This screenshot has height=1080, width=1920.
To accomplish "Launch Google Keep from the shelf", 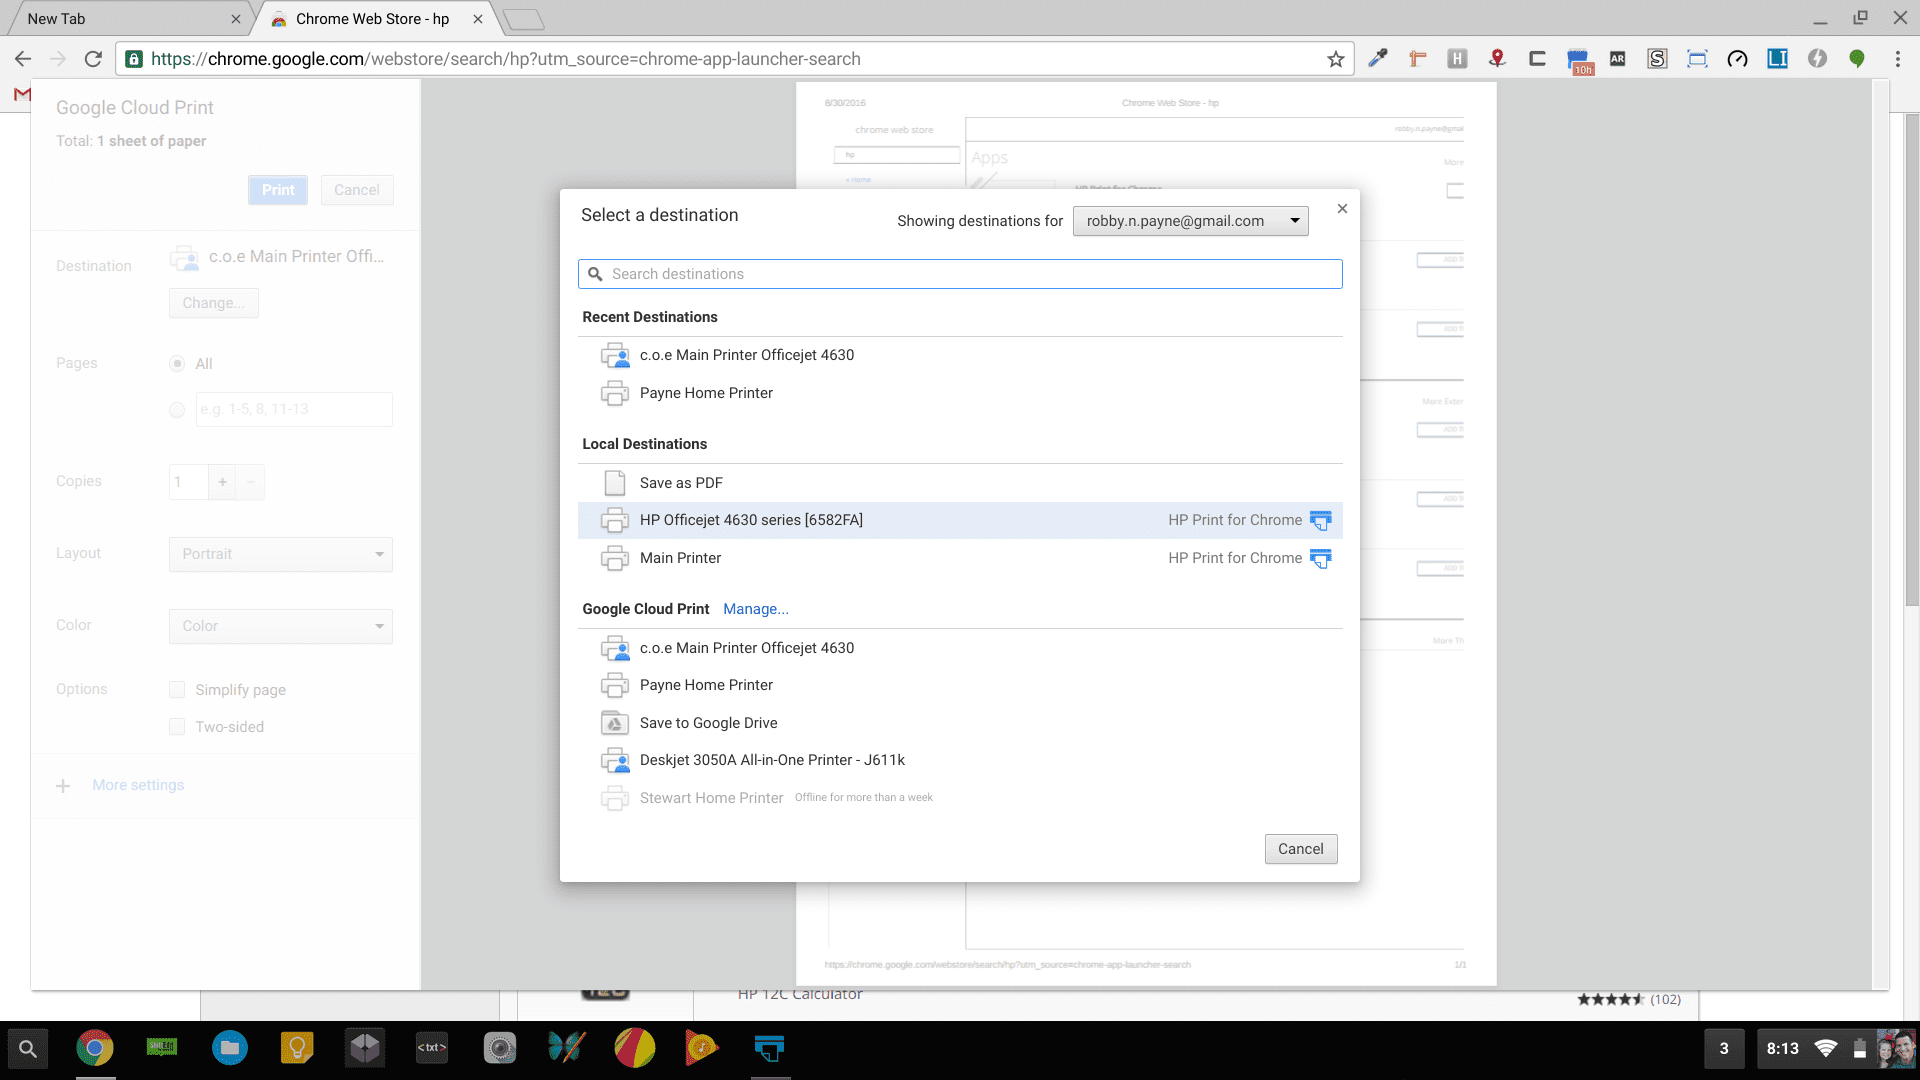I will pos(297,1048).
